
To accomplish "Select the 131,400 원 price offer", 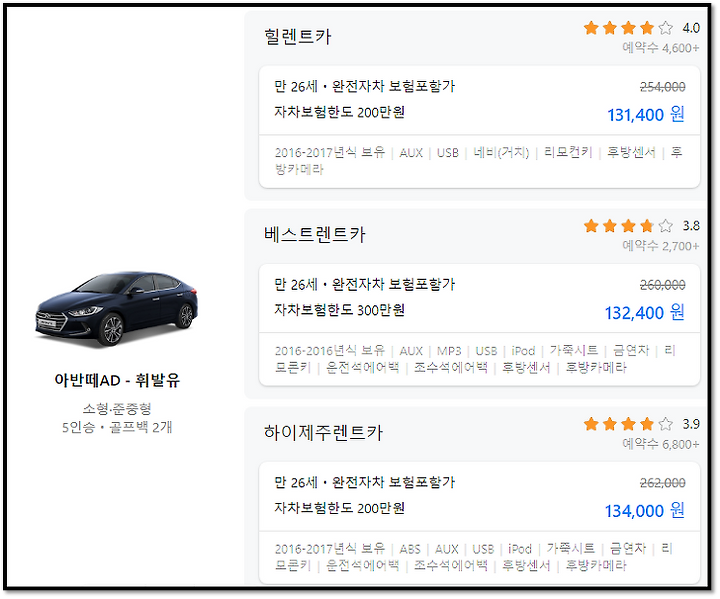I will [x=646, y=114].
